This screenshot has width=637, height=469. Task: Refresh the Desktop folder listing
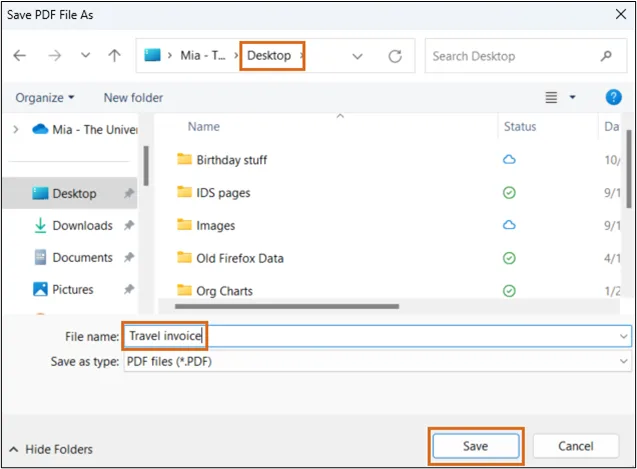[x=396, y=57]
